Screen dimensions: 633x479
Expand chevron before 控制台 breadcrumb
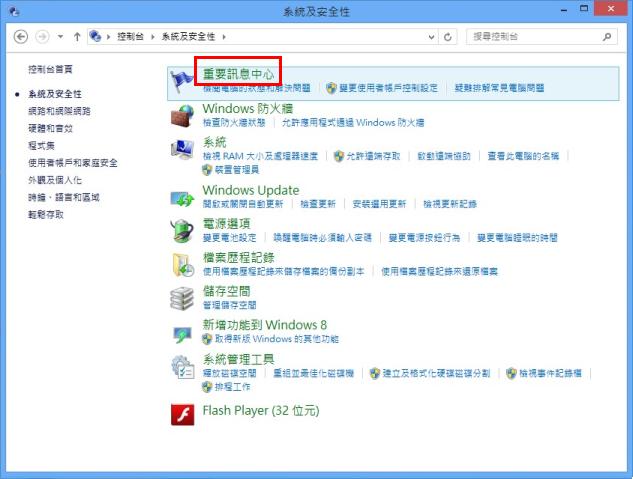click(108, 37)
